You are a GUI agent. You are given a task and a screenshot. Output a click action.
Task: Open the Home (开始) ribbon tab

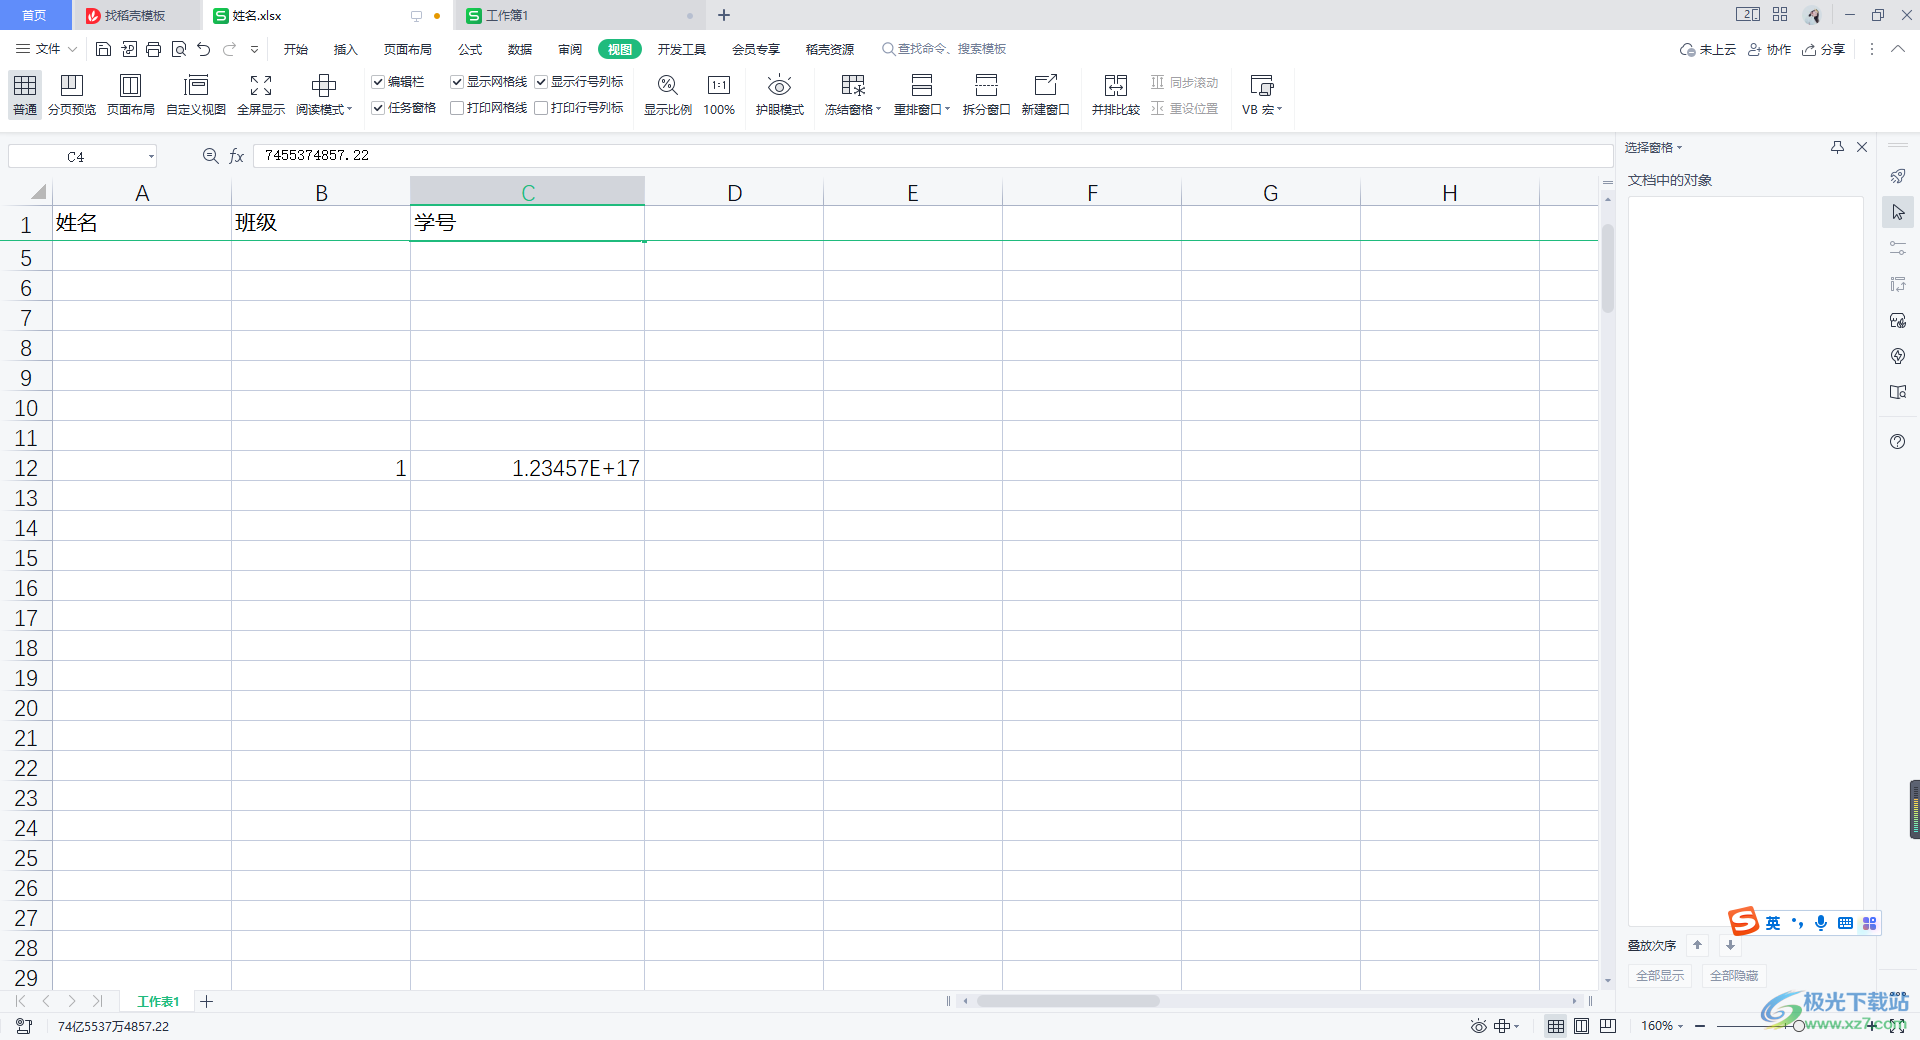(x=296, y=49)
